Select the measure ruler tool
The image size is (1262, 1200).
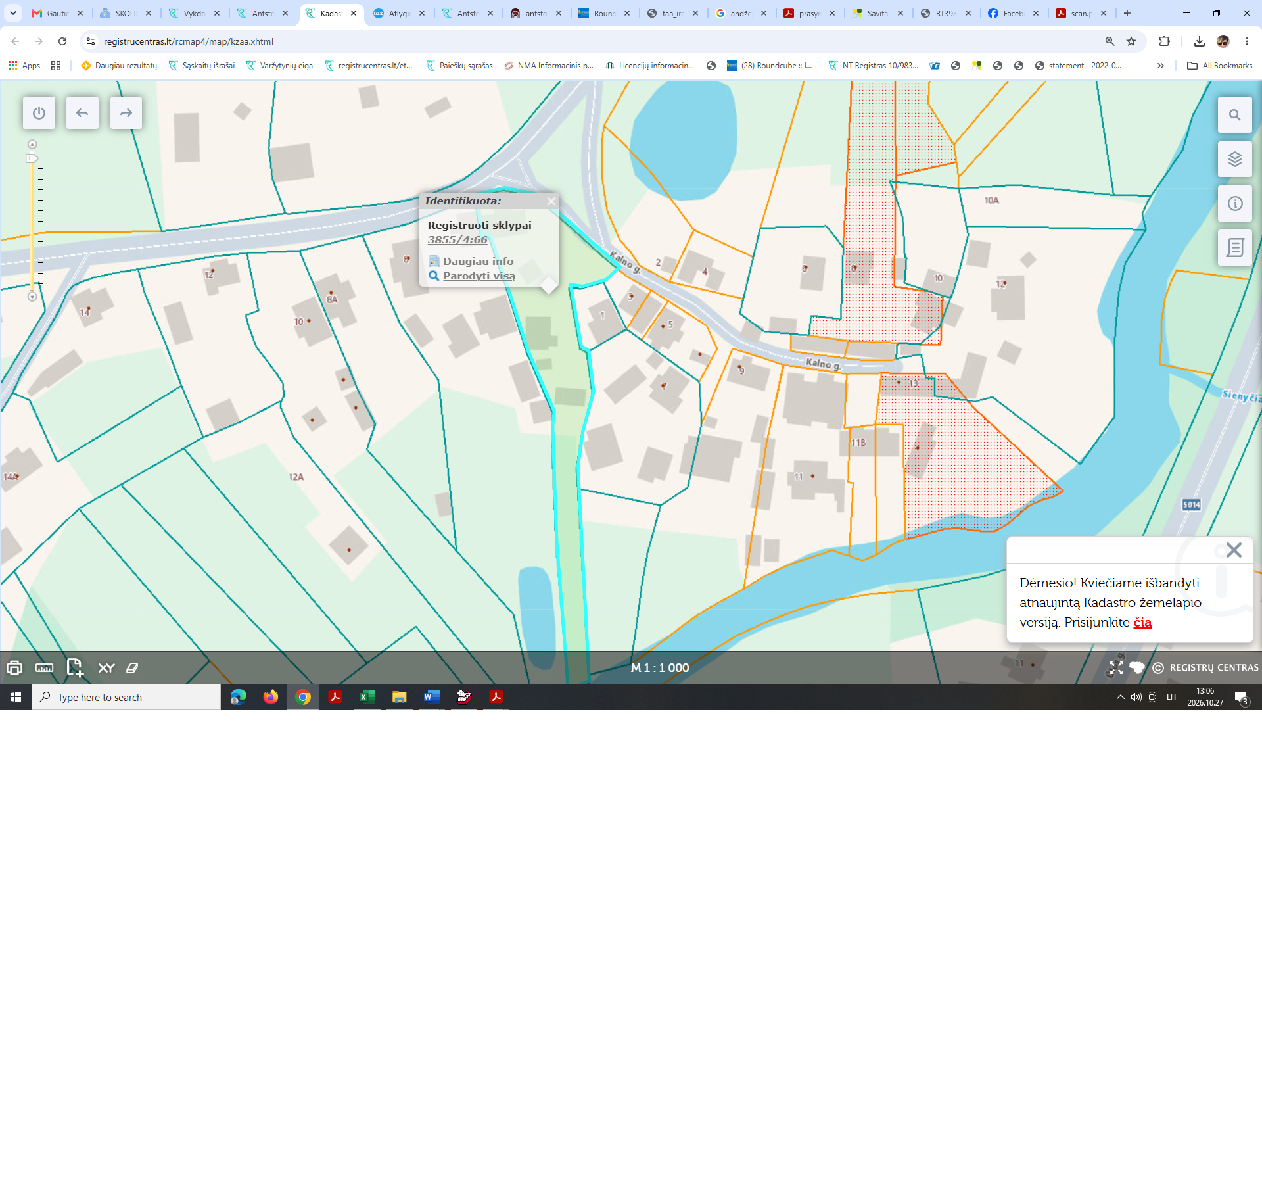click(44, 668)
